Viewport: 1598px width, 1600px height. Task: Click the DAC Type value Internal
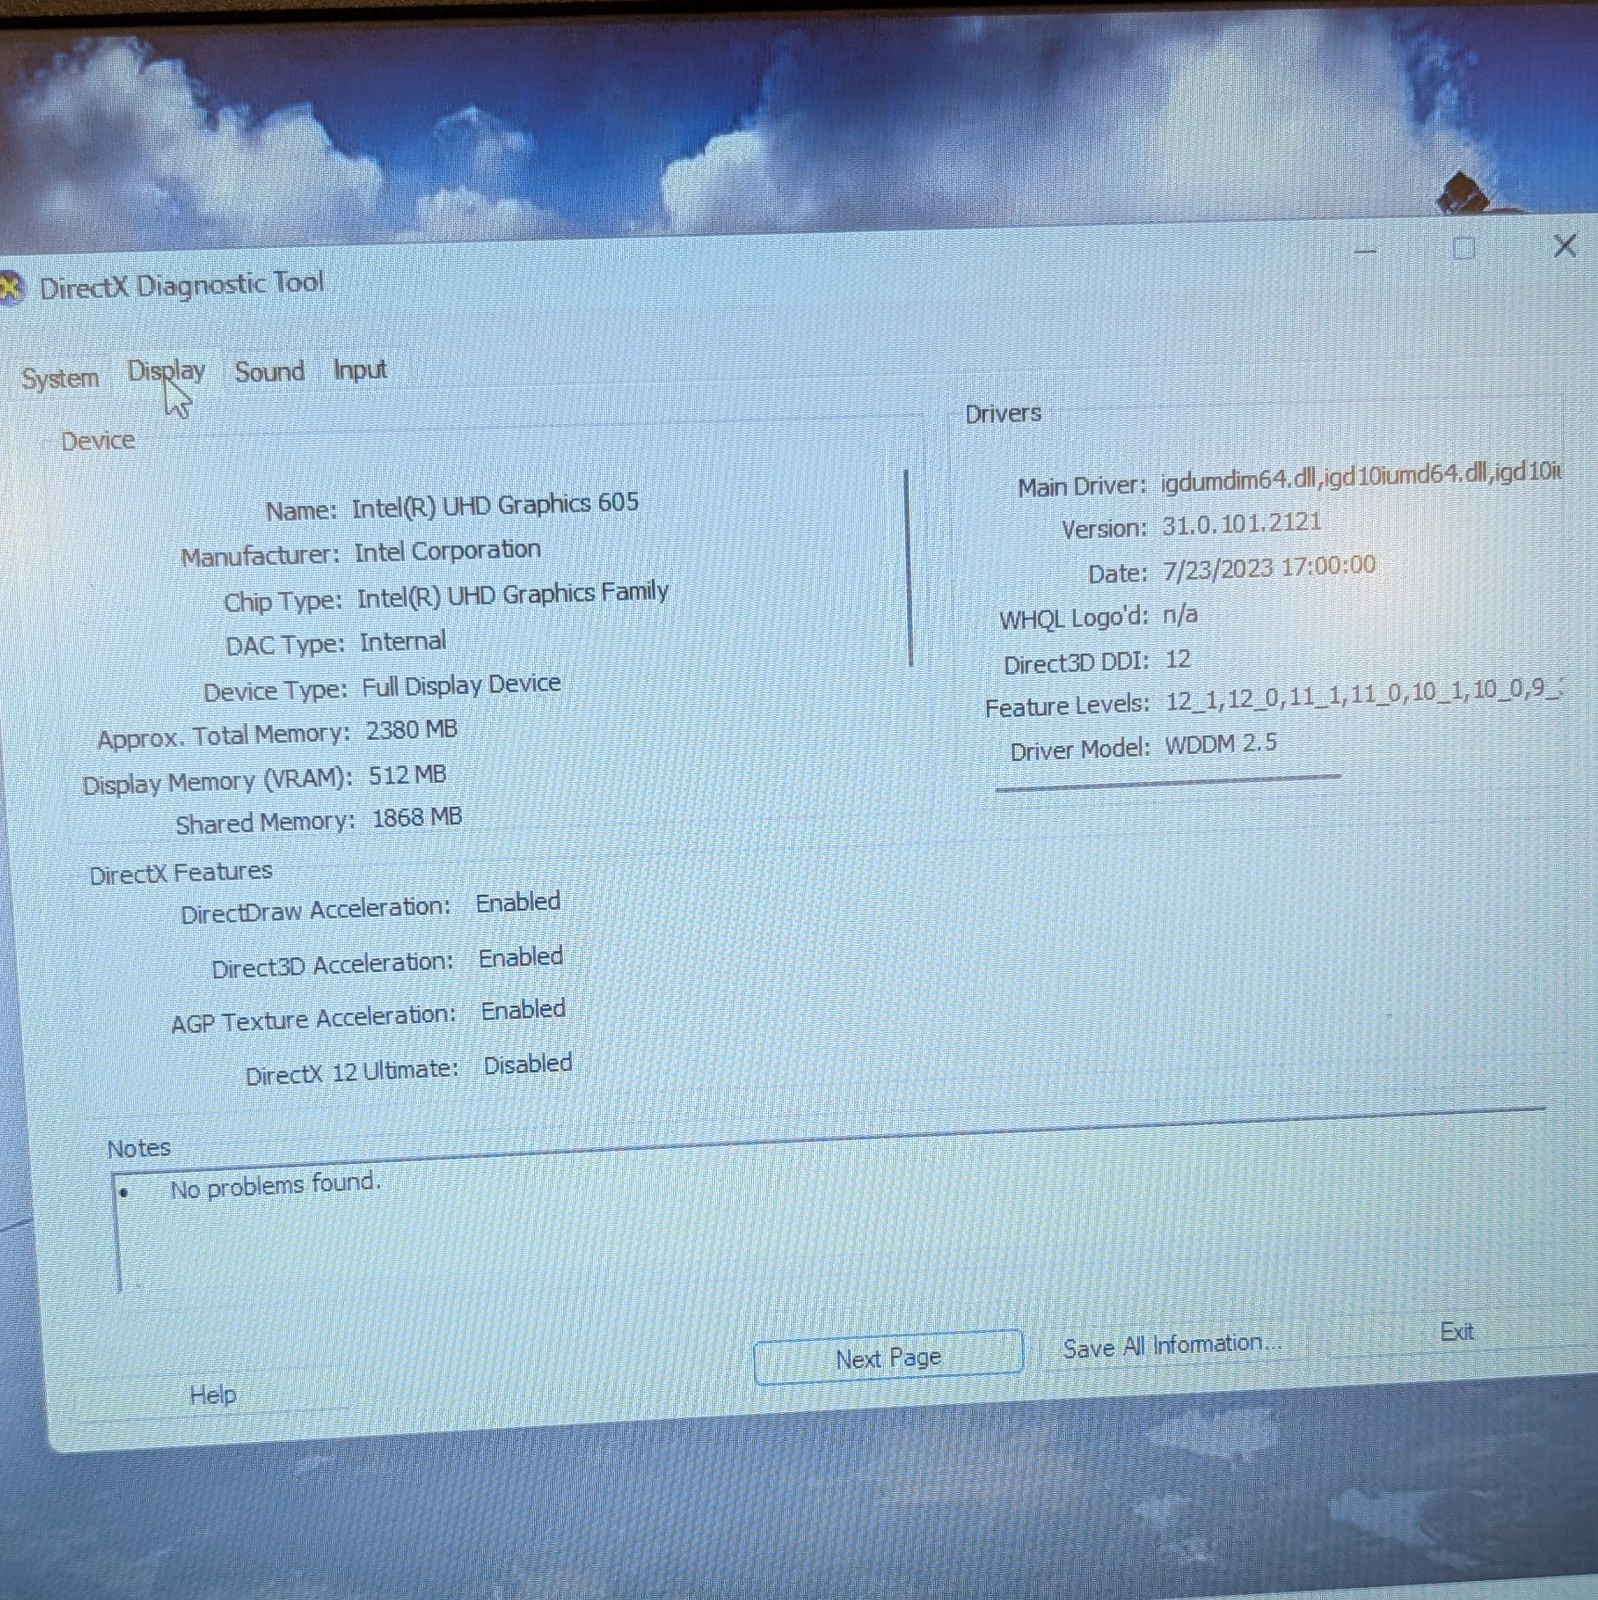click(403, 642)
